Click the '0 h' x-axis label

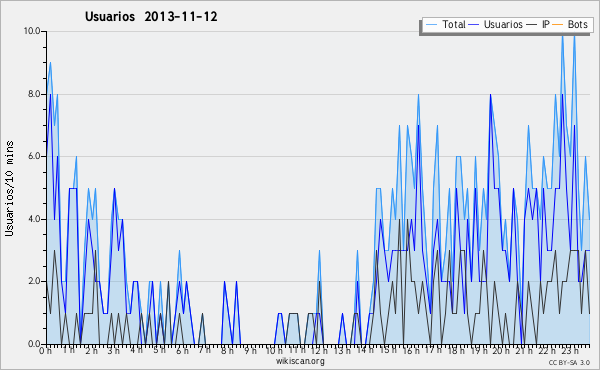pyautogui.click(x=45, y=350)
